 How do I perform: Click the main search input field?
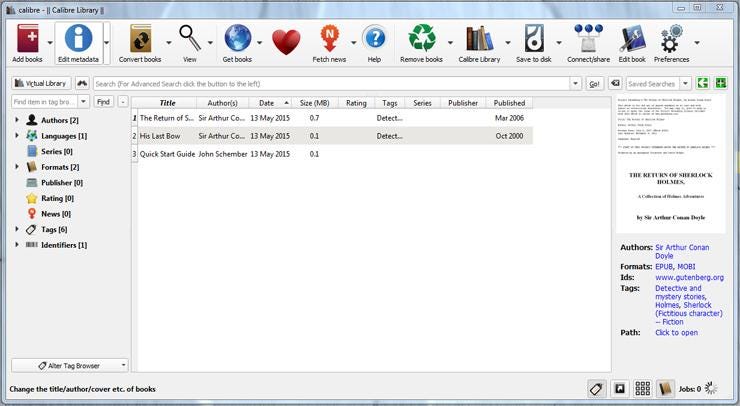pos(332,84)
